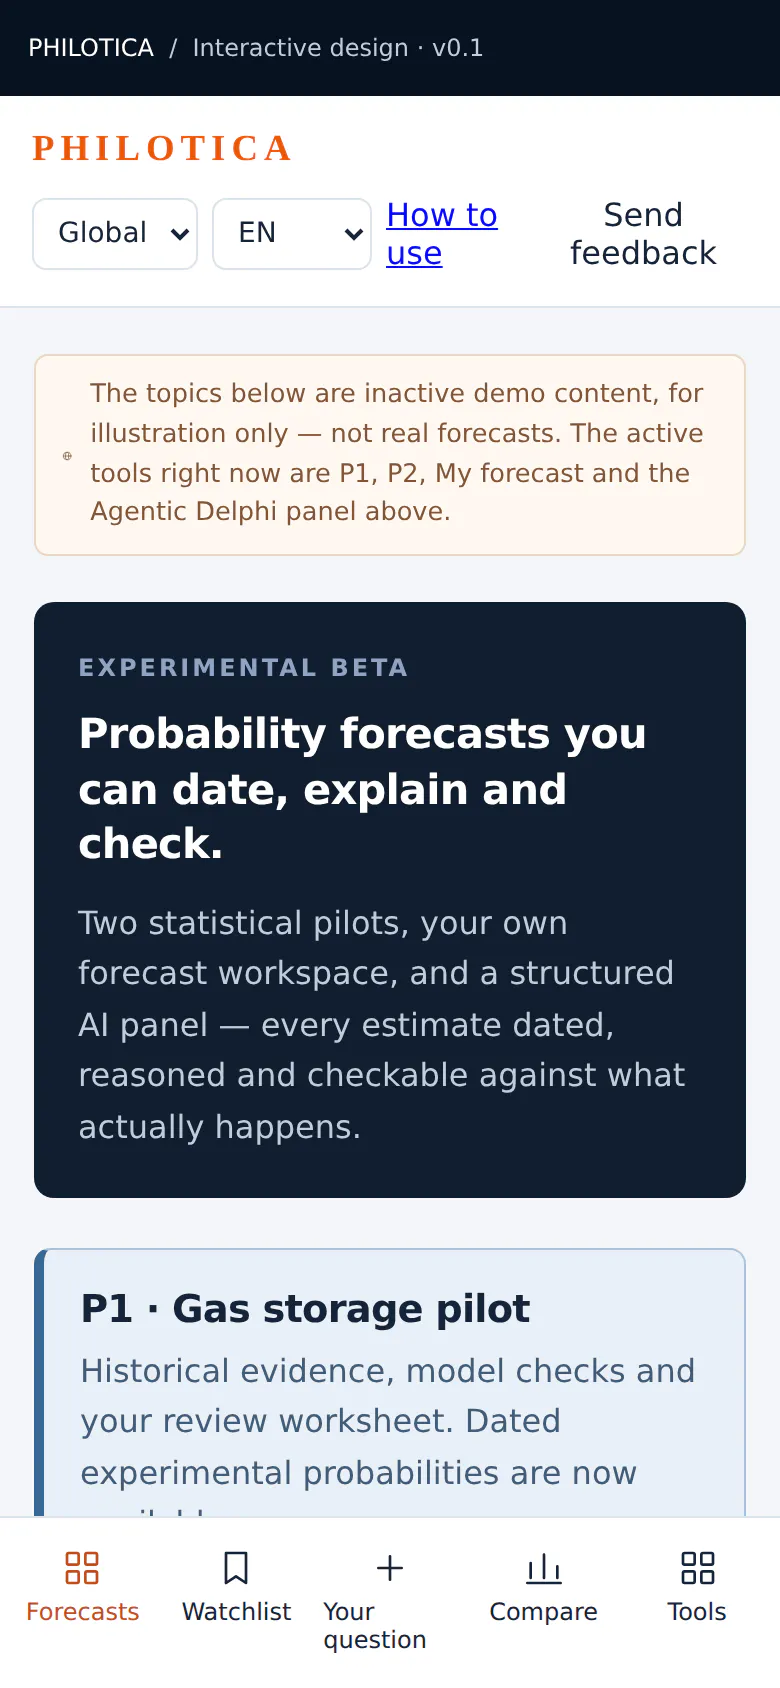The height and width of the screenshot is (1688, 780).
Task: Open the Compare bar chart icon
Action: pos(543,1568)
